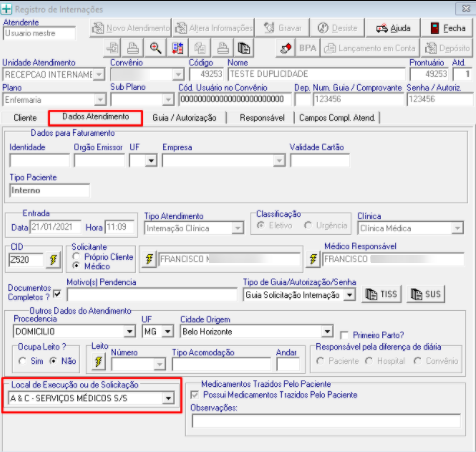Select Não for Ocupa Leito
476x452 pixels.
pyautogui.click(x=53, y=361)
